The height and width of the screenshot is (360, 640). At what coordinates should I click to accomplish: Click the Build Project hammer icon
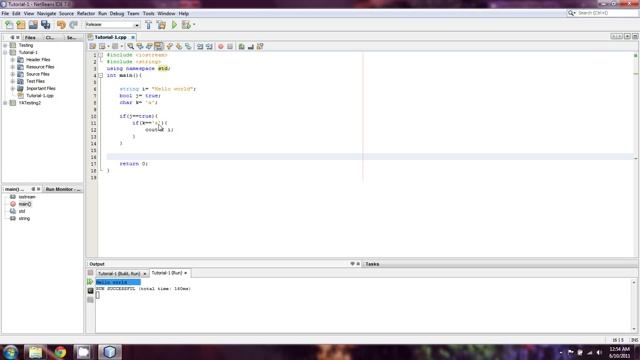(149, 25)
